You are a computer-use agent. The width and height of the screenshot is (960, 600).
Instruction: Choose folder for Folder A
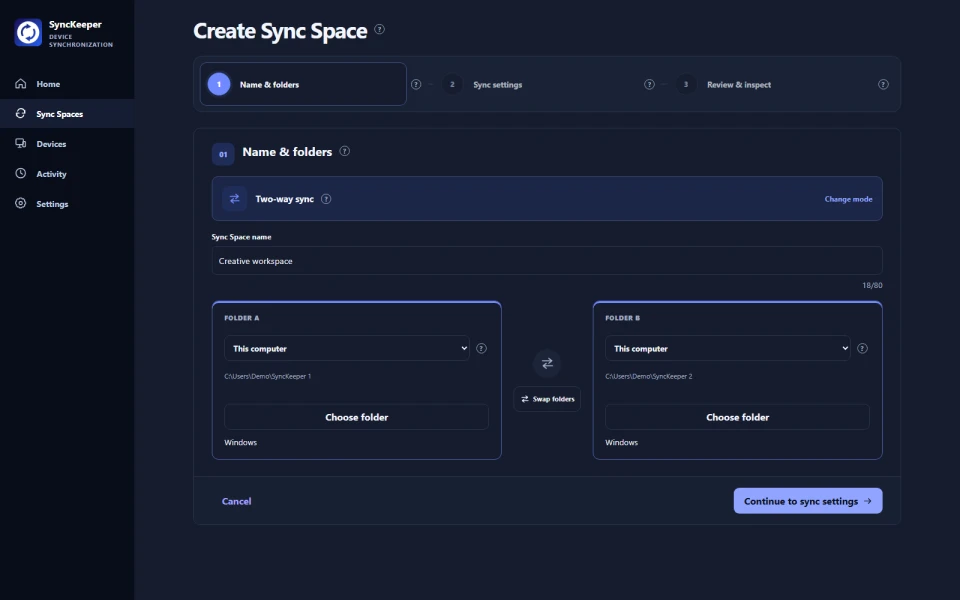(x=356, y=417)
